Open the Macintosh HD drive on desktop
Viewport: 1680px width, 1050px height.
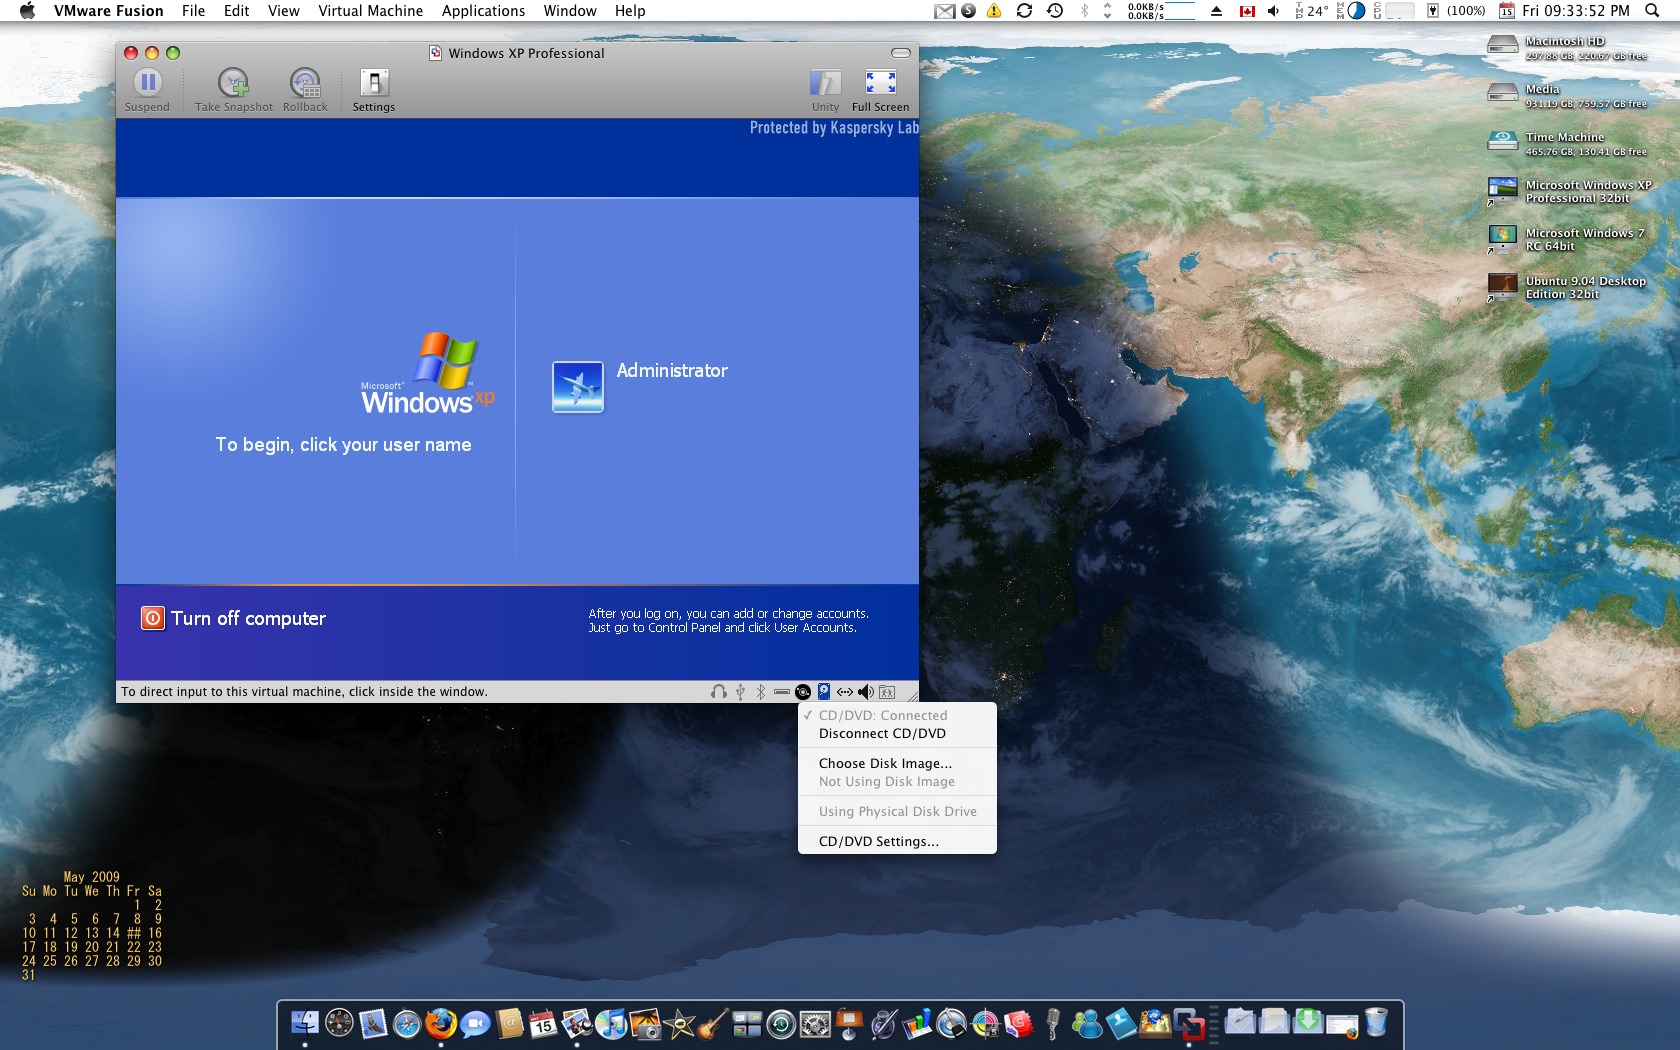(x=1503, y=46)
